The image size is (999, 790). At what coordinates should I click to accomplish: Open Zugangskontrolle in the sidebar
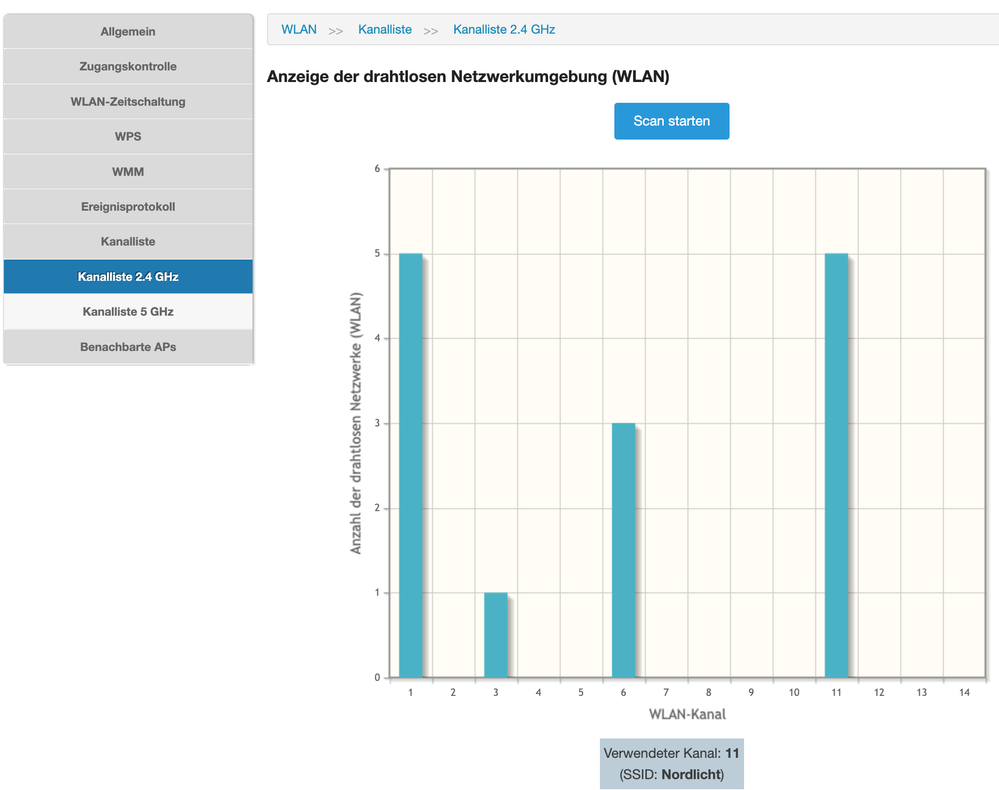click(128, 66)
